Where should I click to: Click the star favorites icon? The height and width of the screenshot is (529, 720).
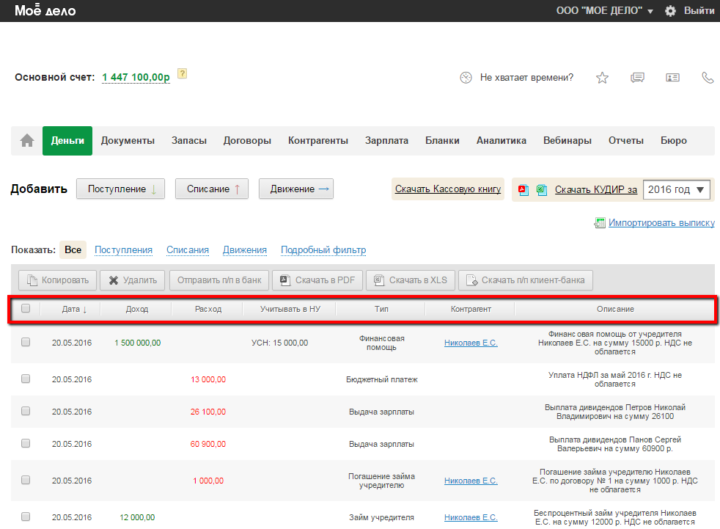pos(602,78)
